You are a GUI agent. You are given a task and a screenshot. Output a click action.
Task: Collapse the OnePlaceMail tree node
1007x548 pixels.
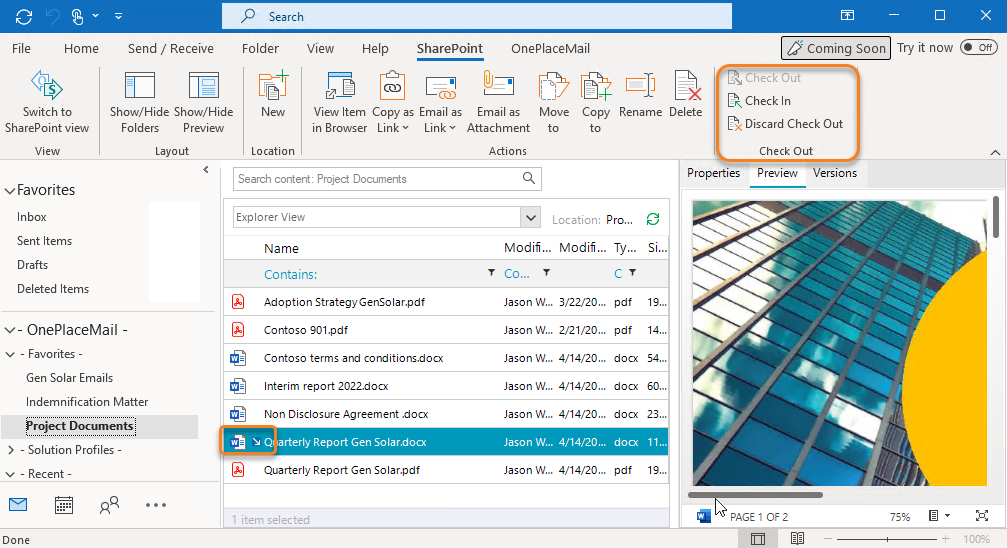point(10,330)
